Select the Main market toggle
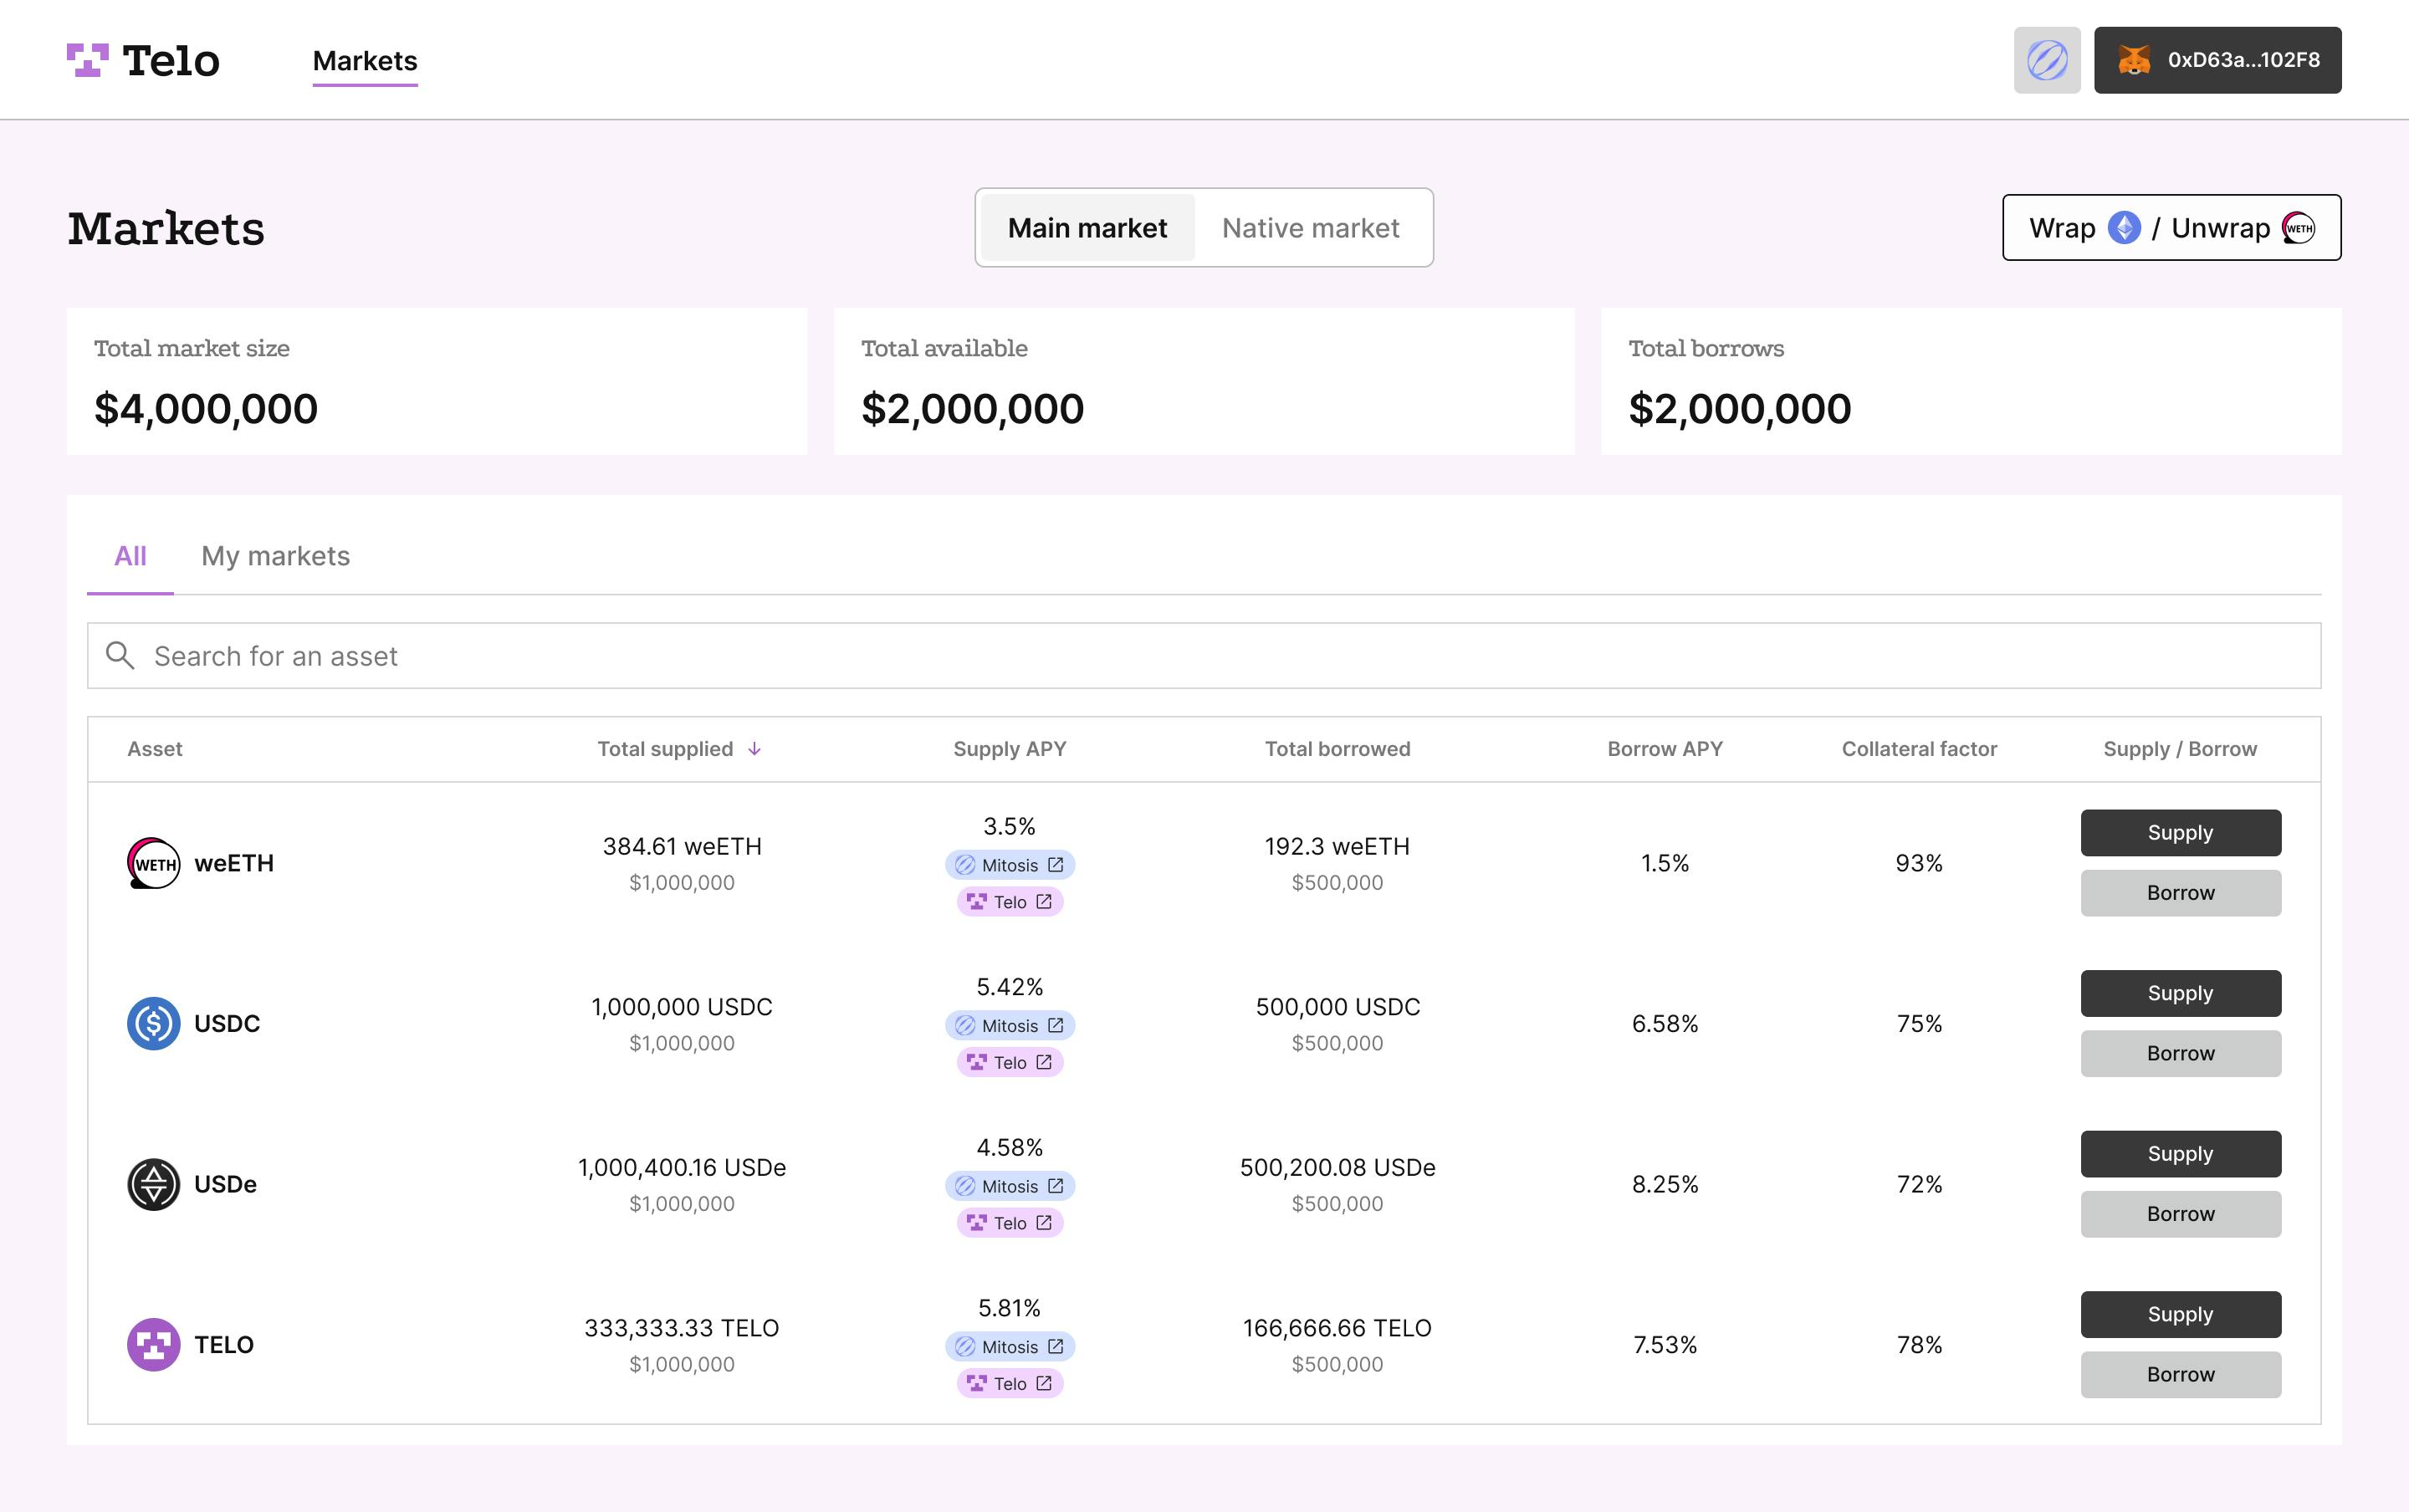The image size is (2409, 1512). tap(1087, 228)
